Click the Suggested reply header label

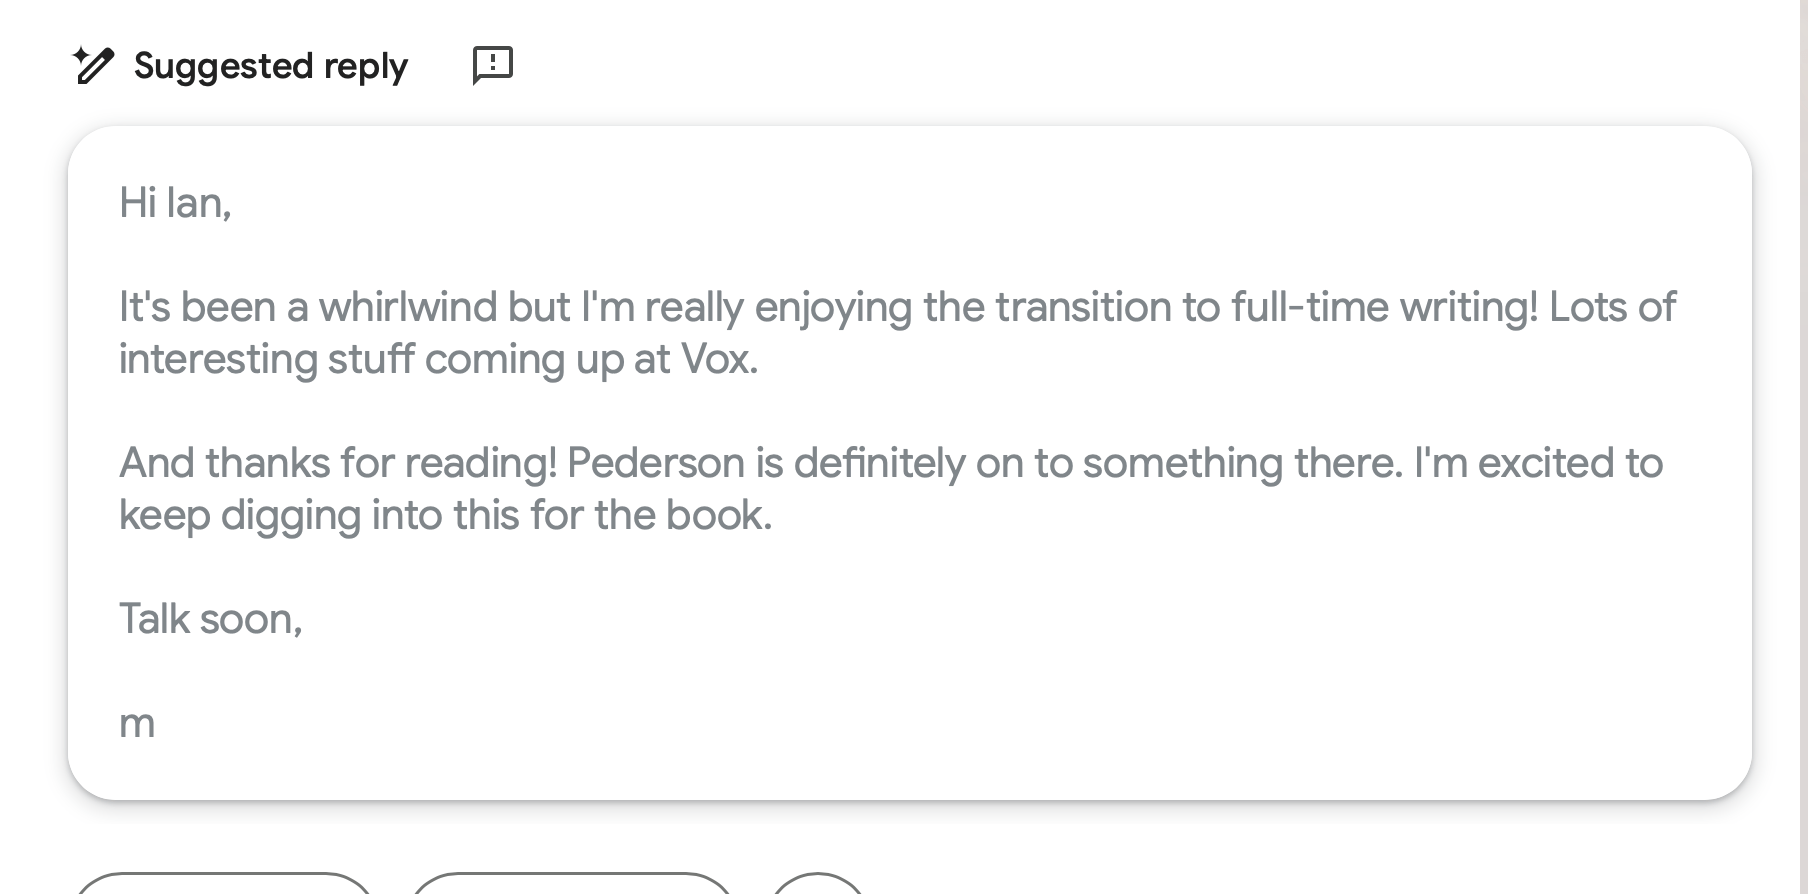pos(270,66)
